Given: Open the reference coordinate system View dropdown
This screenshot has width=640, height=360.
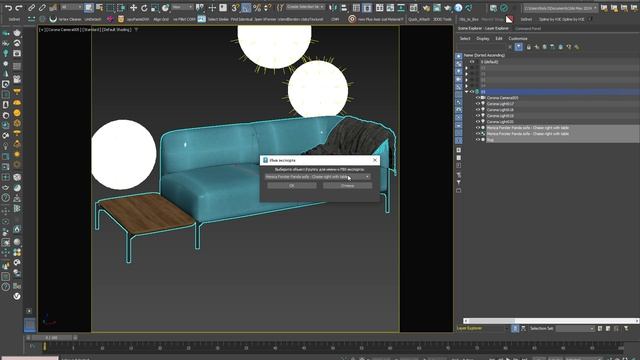Looking at the screenshot, I should click(x=182, y=7).
